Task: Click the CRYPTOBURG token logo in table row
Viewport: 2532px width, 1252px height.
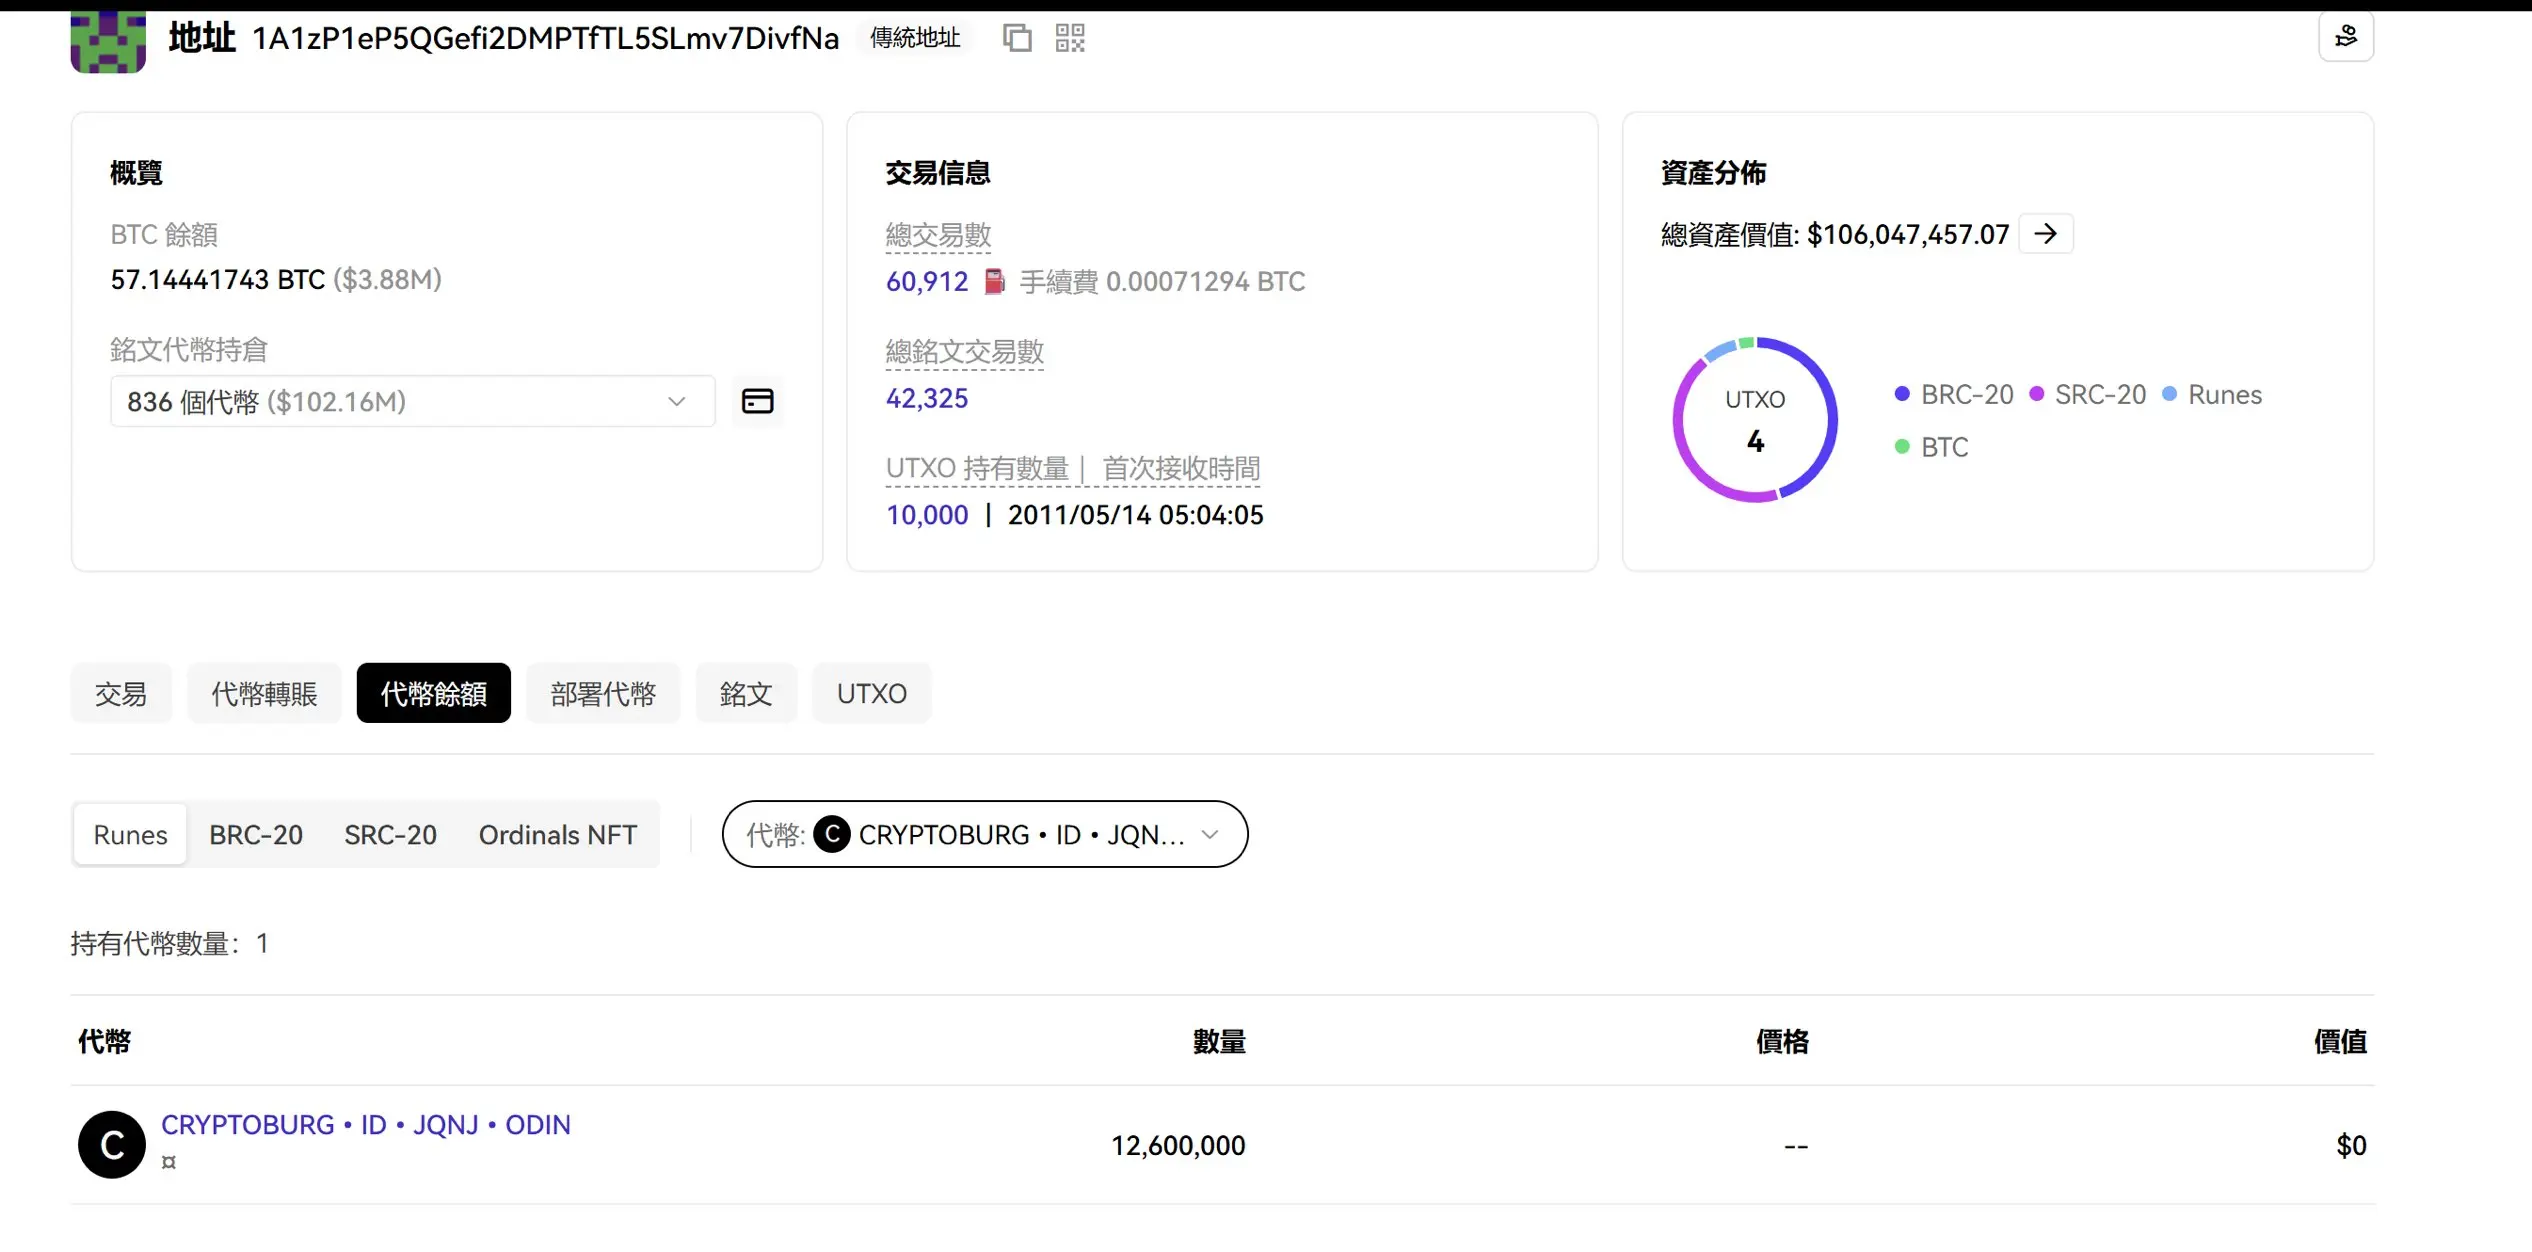Action: [112, 1144]
